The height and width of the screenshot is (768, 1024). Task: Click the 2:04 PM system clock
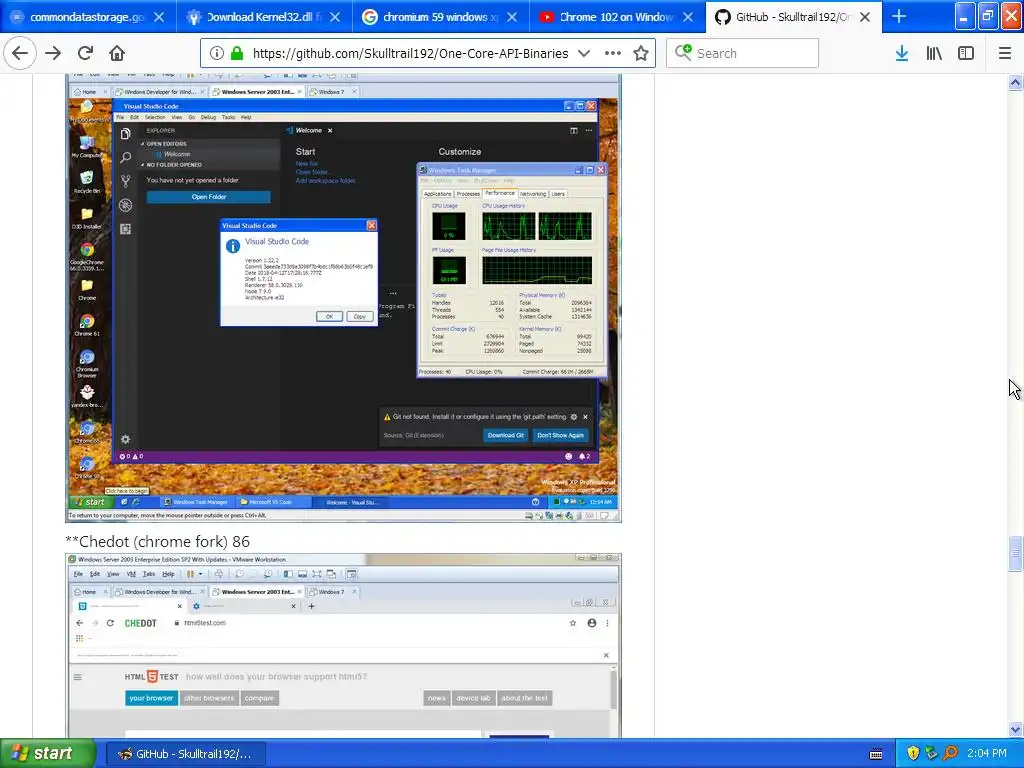click(987, 754)
